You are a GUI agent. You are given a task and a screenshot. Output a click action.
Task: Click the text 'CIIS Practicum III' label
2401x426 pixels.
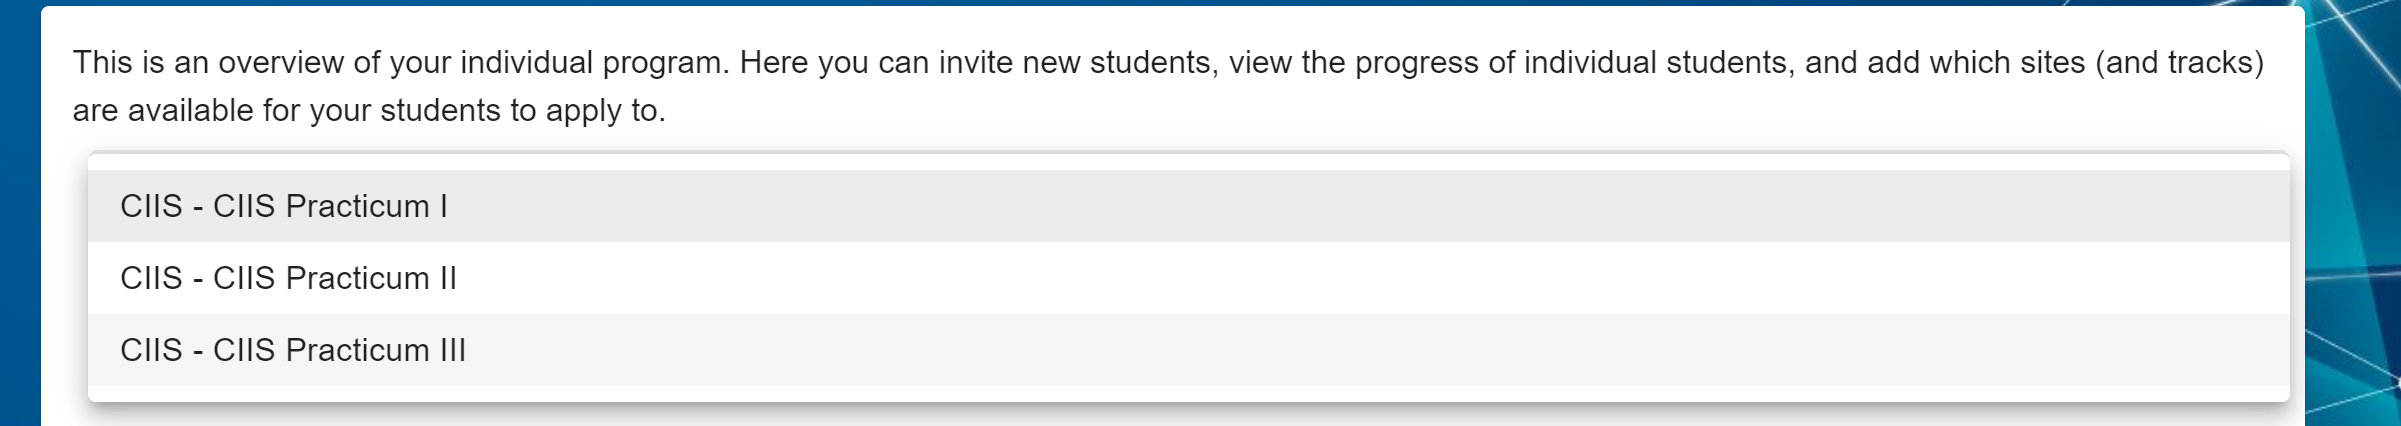340,350
